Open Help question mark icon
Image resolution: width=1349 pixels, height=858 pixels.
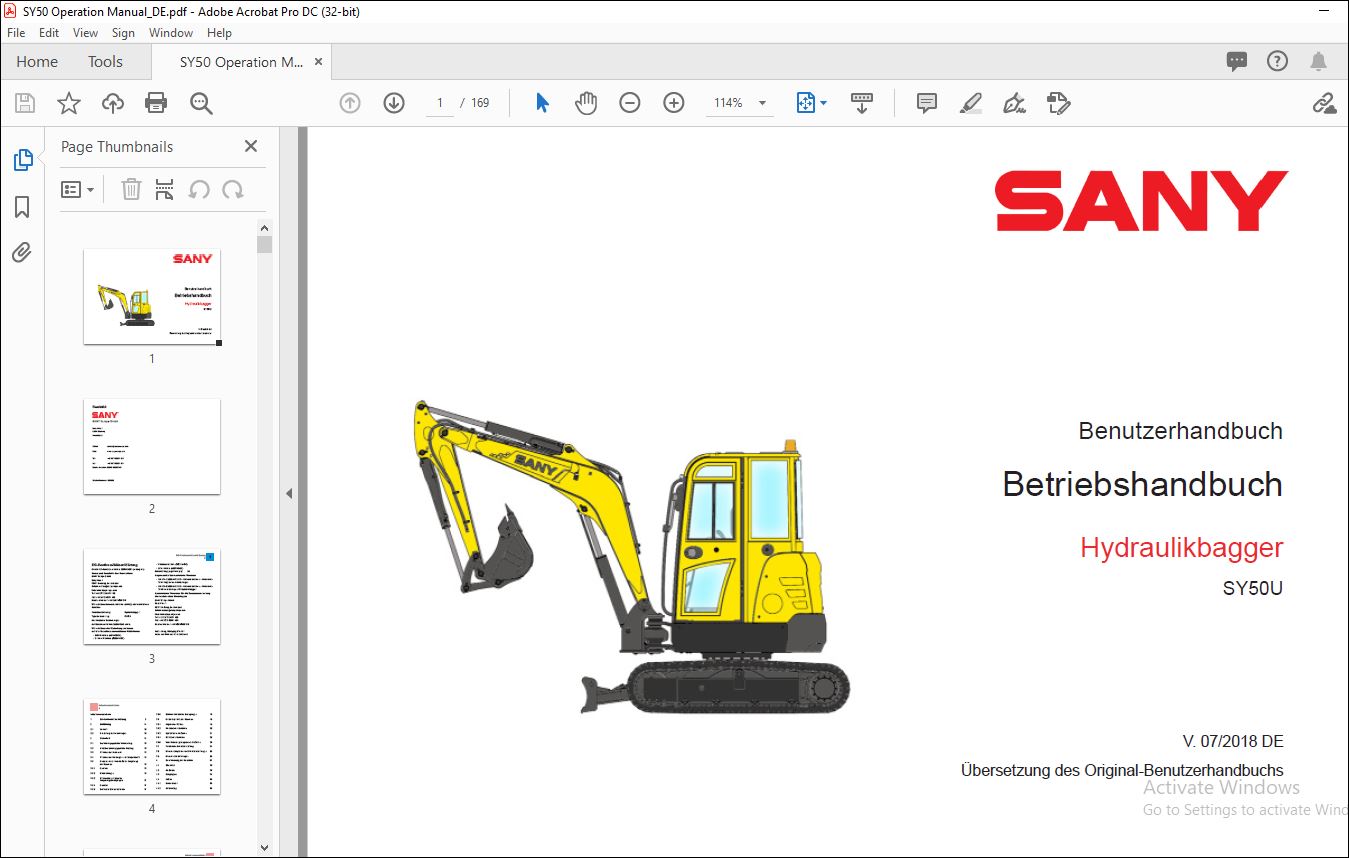1277,61
